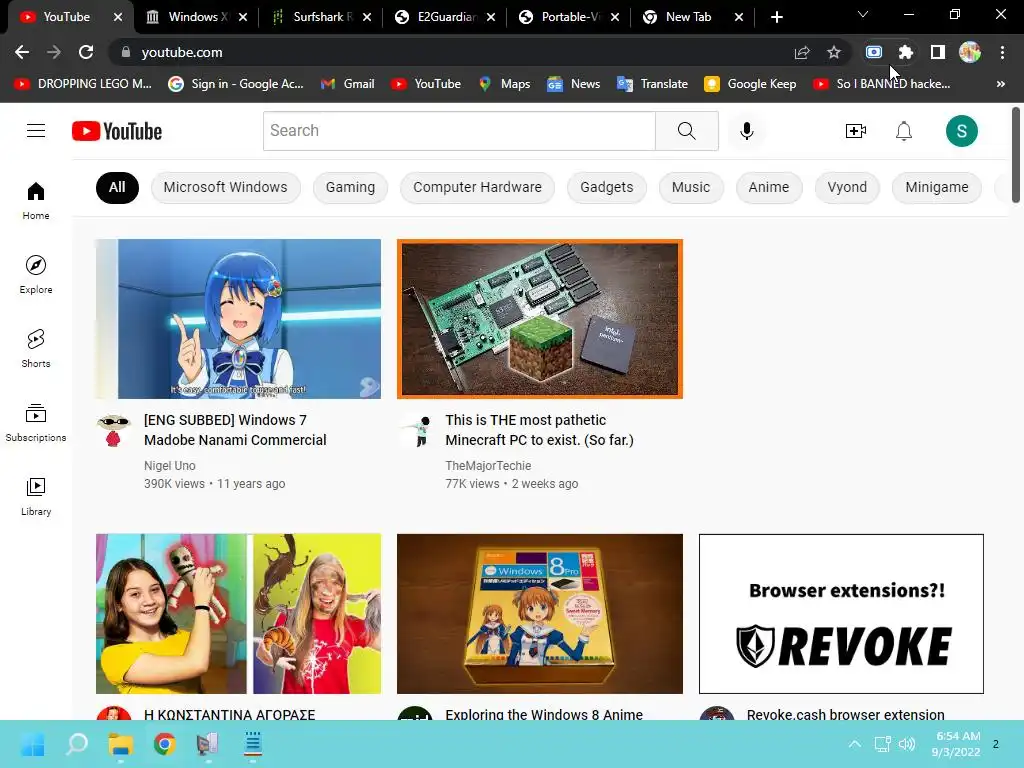Screen dimensions: 1024x768
Task: Select the Anime filter chip
Action: pyautogui.click(x=769, y=187)
